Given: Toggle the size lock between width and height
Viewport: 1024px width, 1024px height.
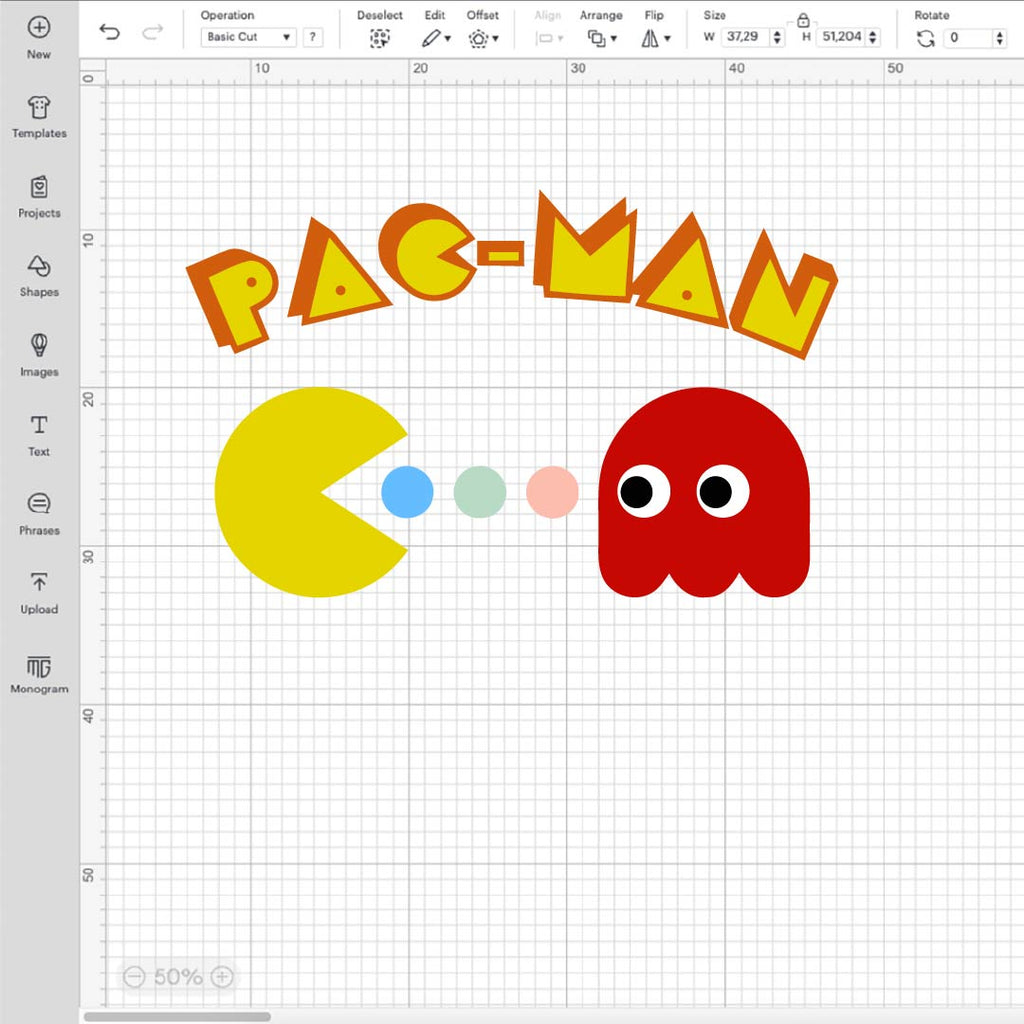Looking at the screenshot, I should click(x=803, y=20).
